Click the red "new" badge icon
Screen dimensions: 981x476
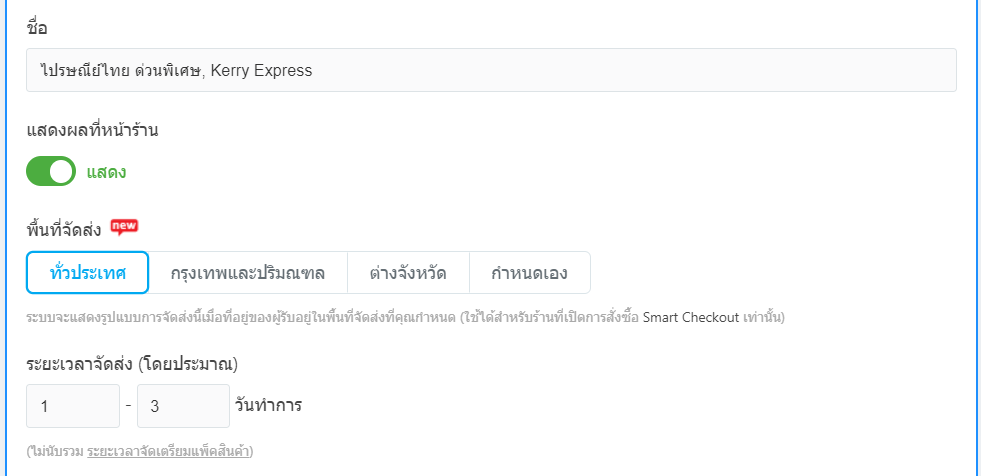tap(124, 227)
